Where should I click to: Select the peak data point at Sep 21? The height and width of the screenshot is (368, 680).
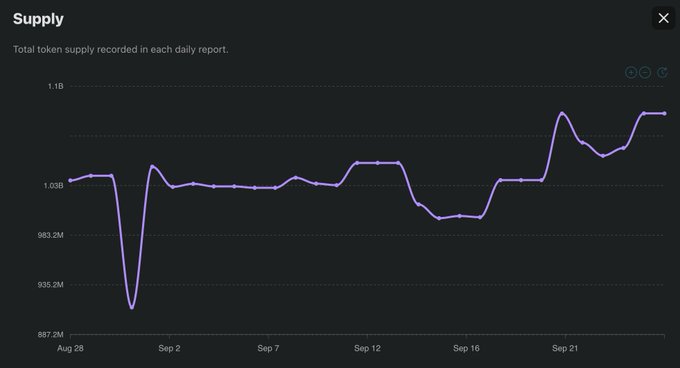562,114
